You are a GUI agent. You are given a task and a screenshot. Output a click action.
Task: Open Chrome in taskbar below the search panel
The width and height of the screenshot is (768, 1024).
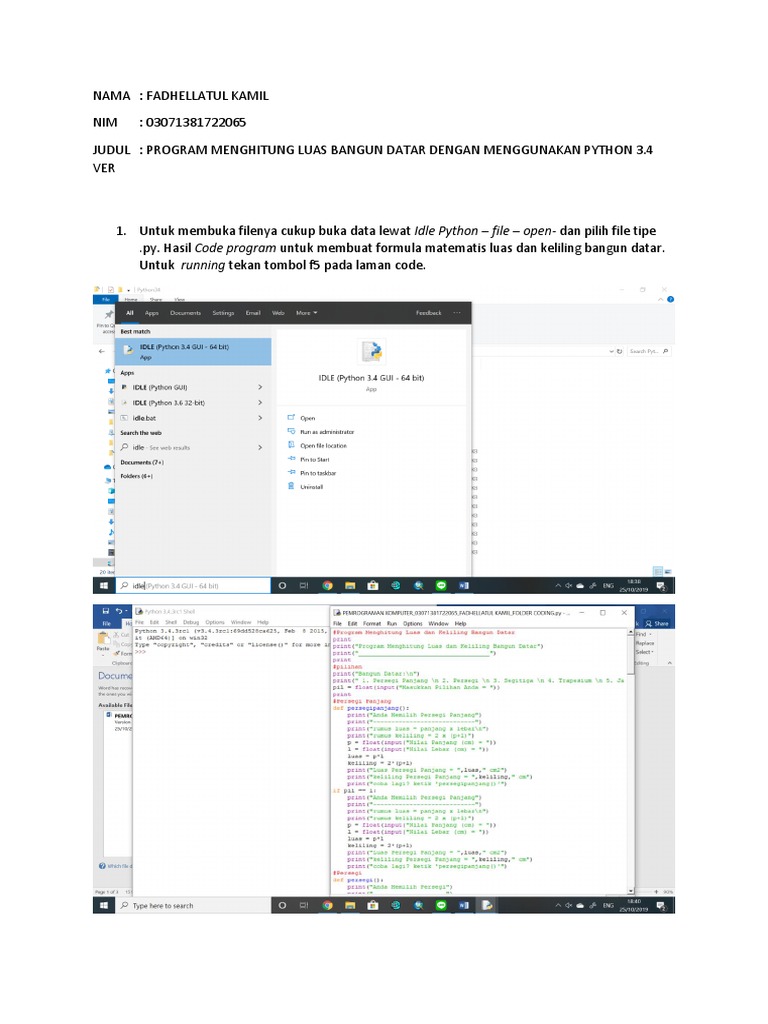(327, 586)
